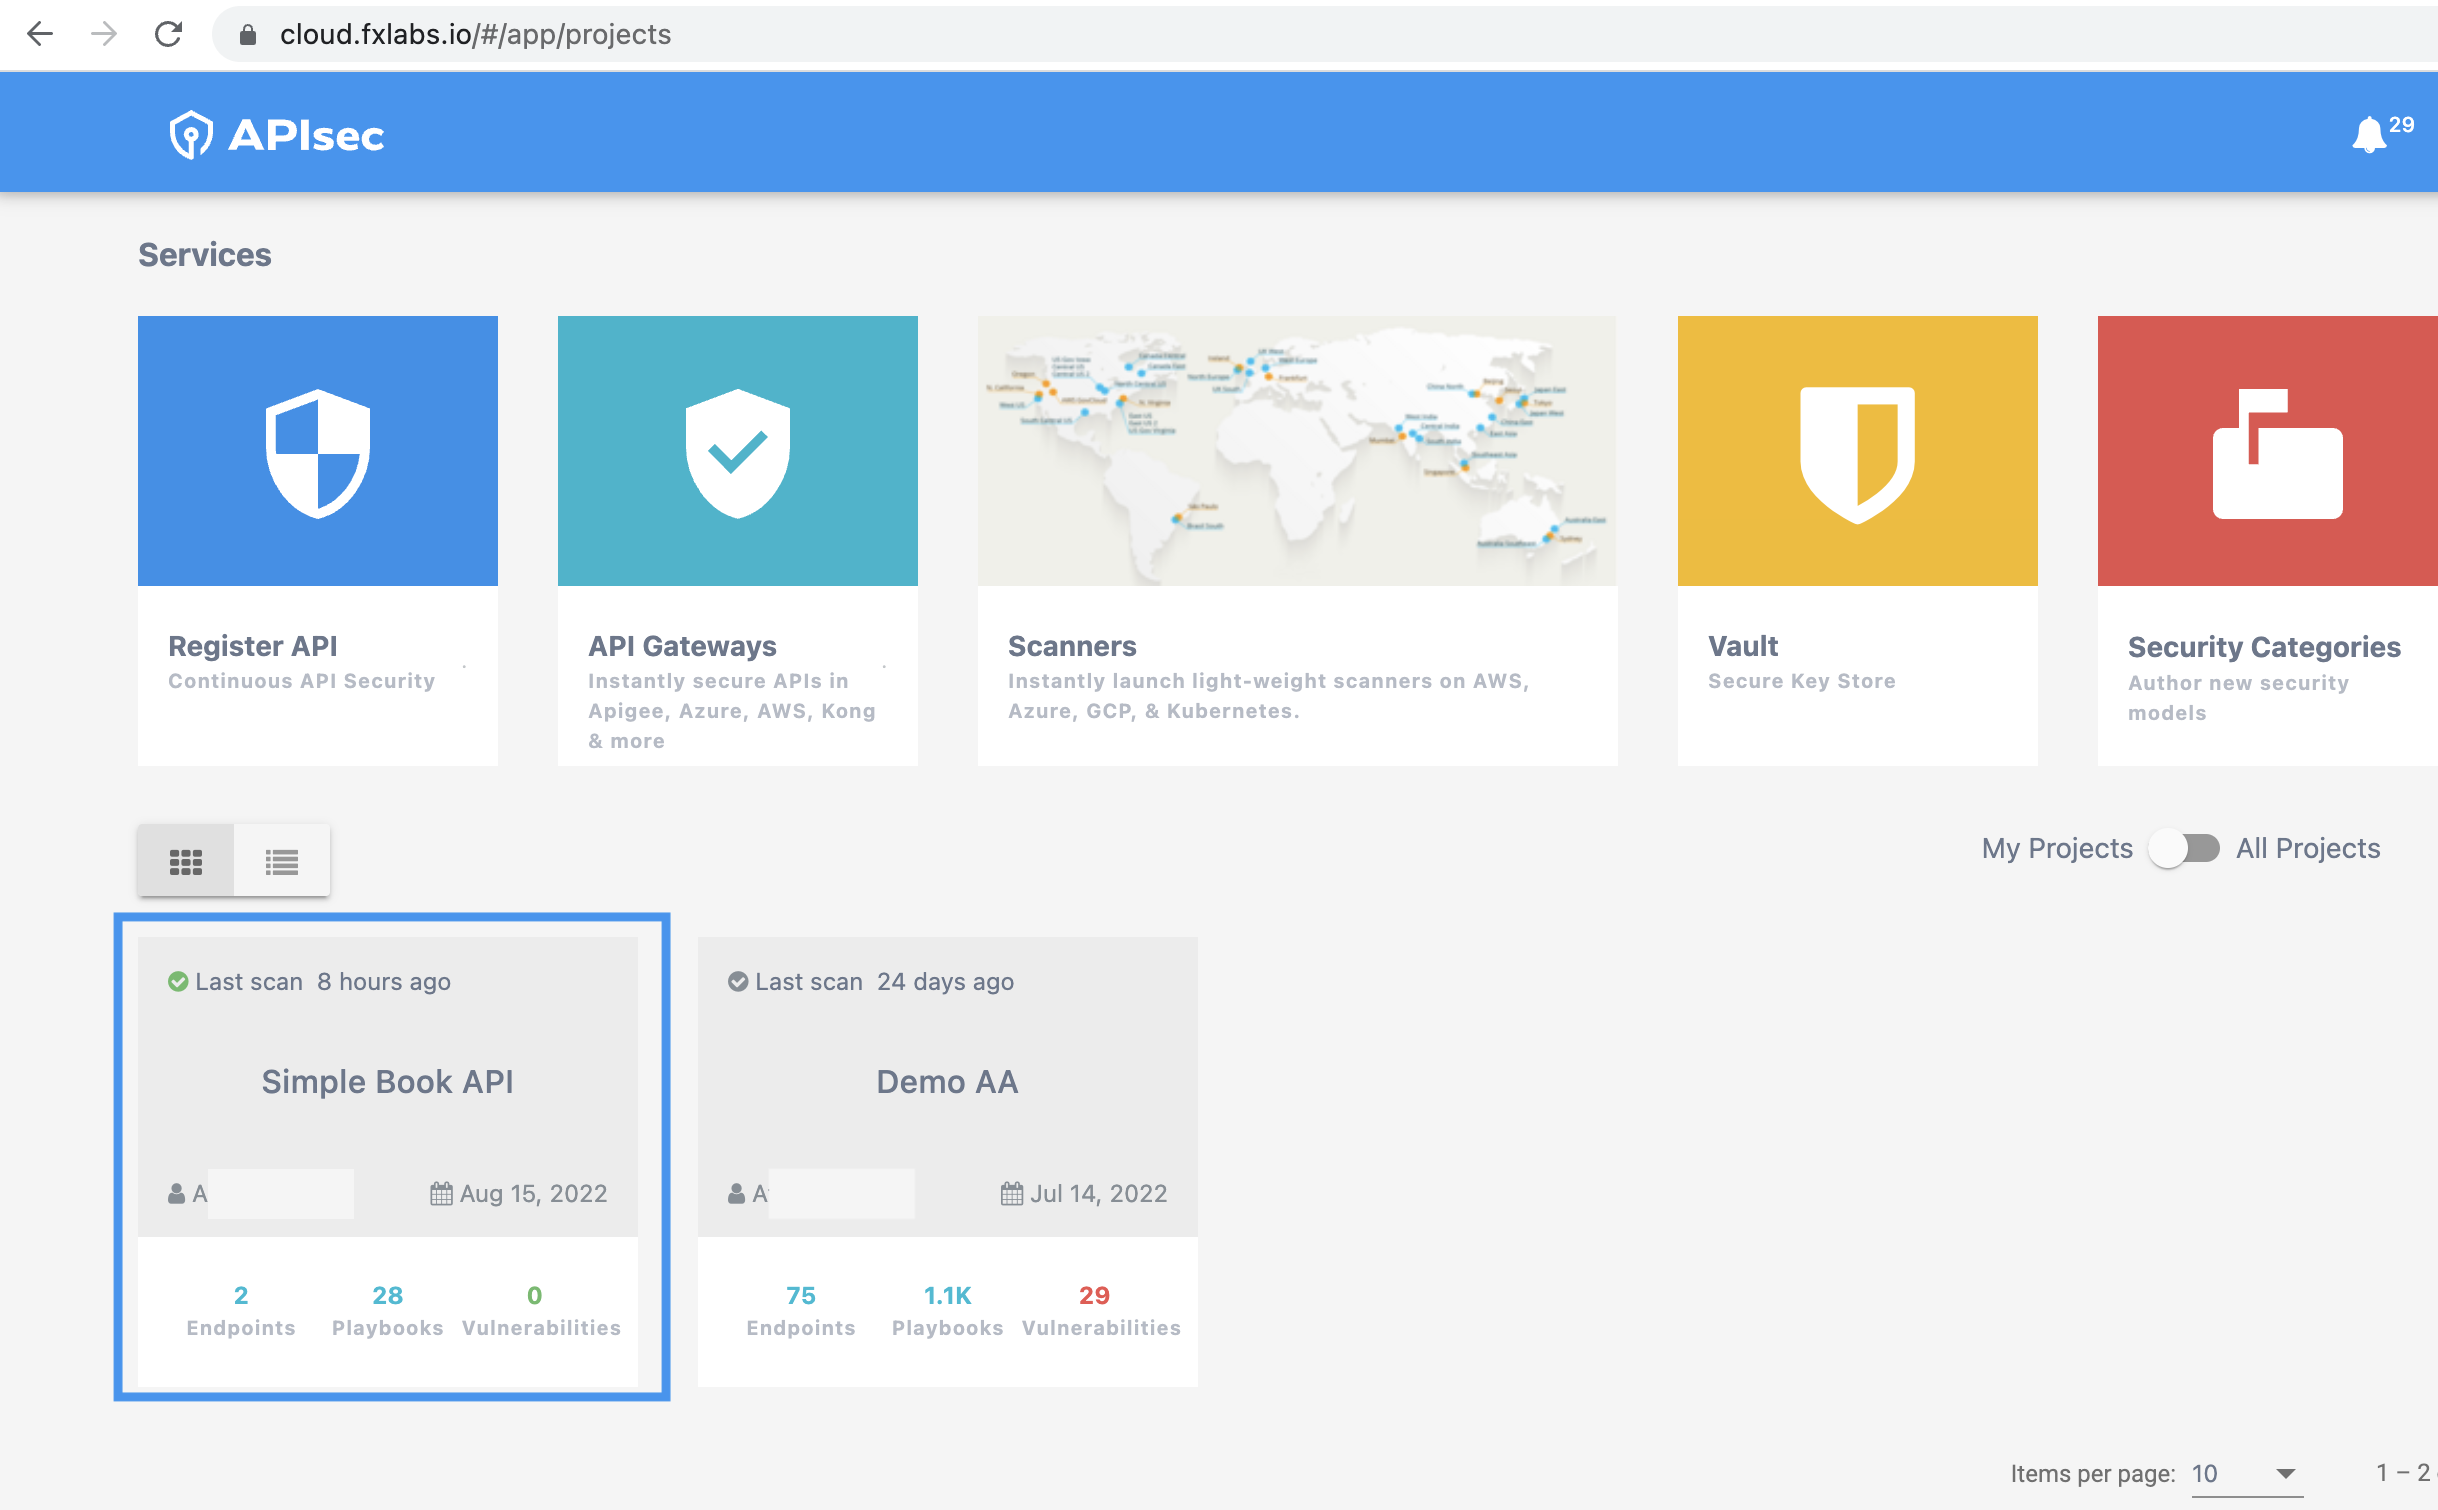This screenshot has width=2438, height=1510.
Task: Select the Register API shield icon
Action: 316,449
